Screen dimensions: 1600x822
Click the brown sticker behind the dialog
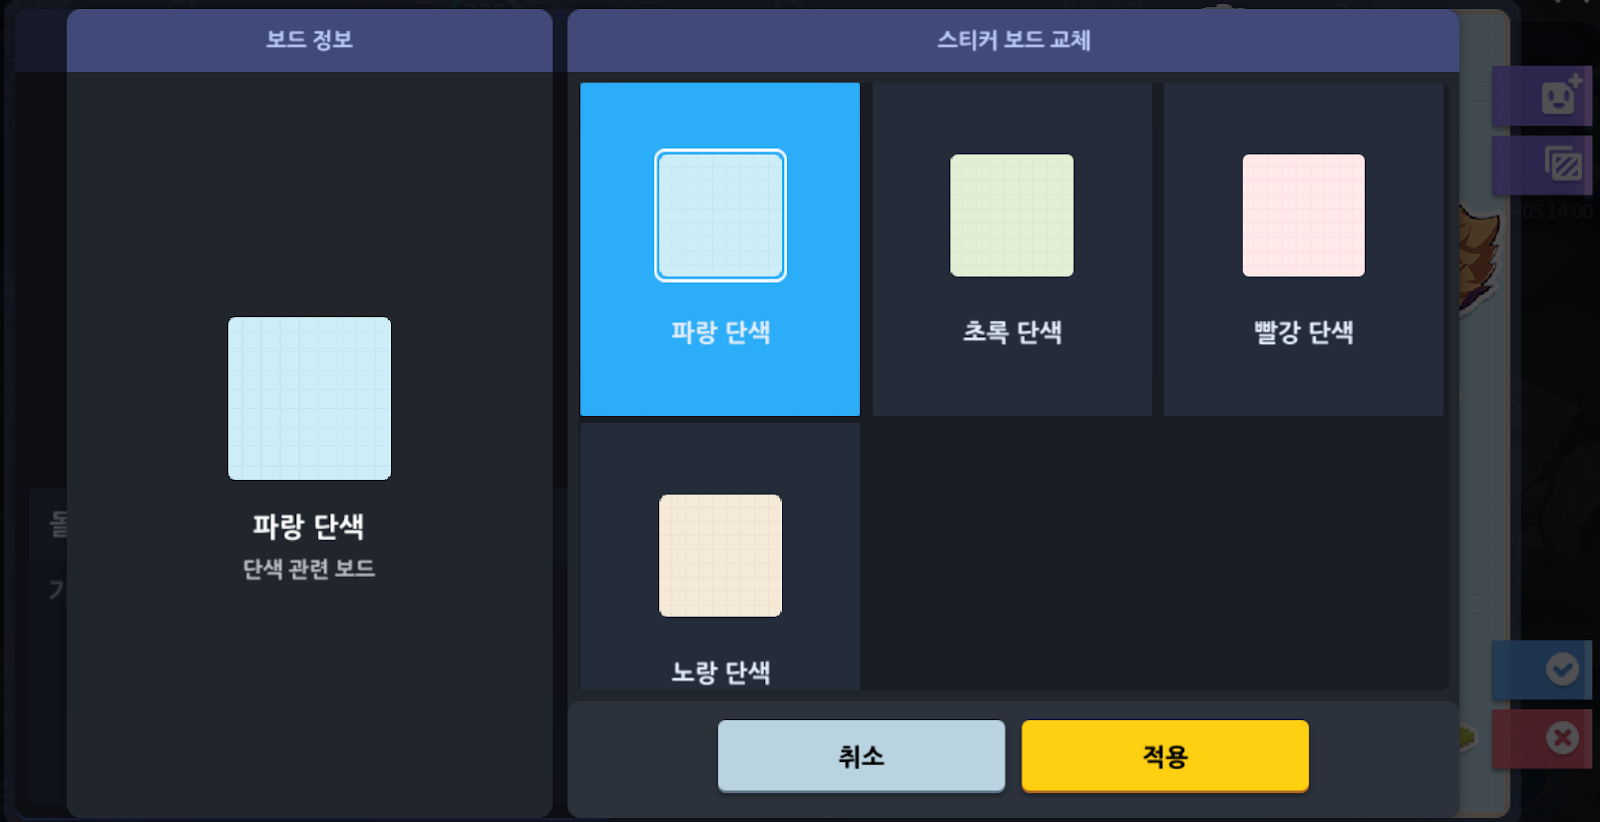click(x=1478, y=258)
